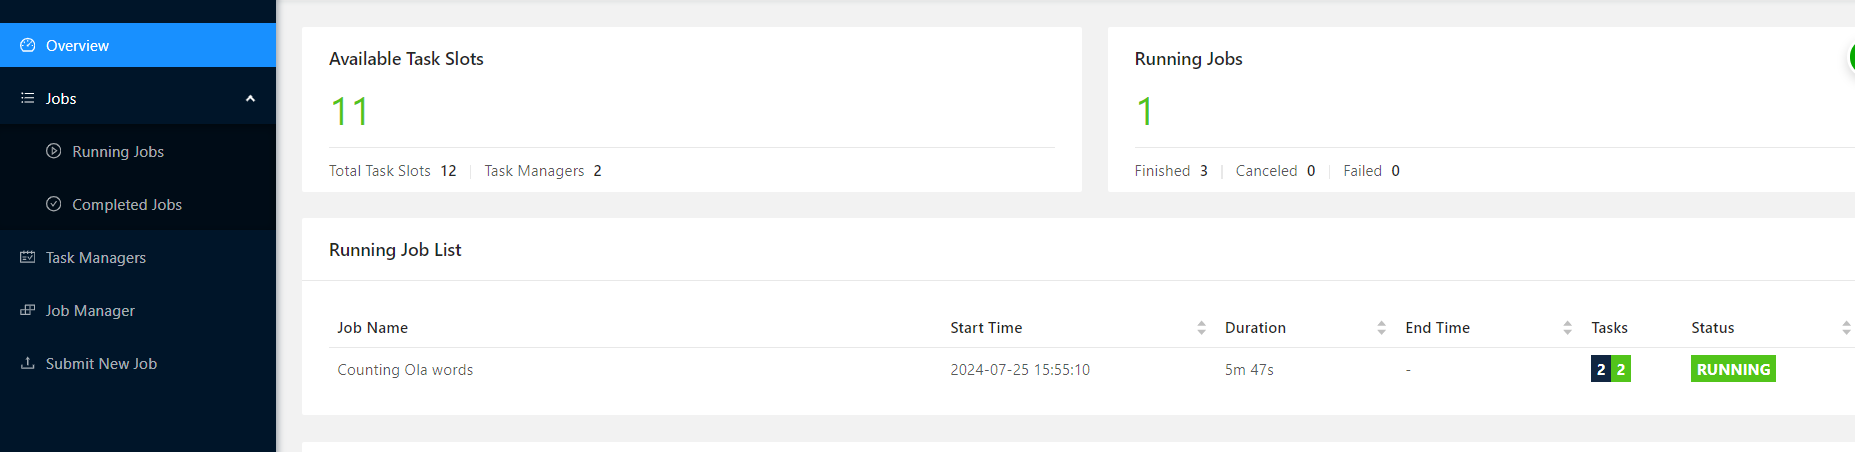This screenshot has width=1855, height=452.
Task: Click the green tasks count badge
Action: coord(1621,369)
